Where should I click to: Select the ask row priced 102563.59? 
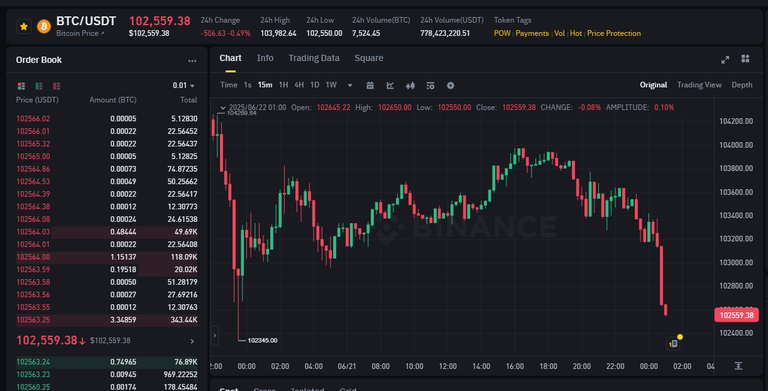[x=107, y=269]
